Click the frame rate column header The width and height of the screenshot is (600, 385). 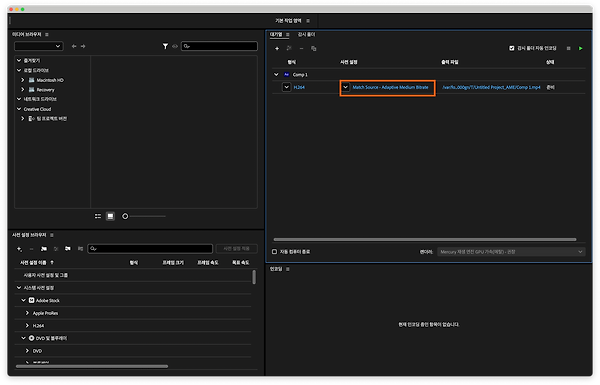[x=208, y=263]
